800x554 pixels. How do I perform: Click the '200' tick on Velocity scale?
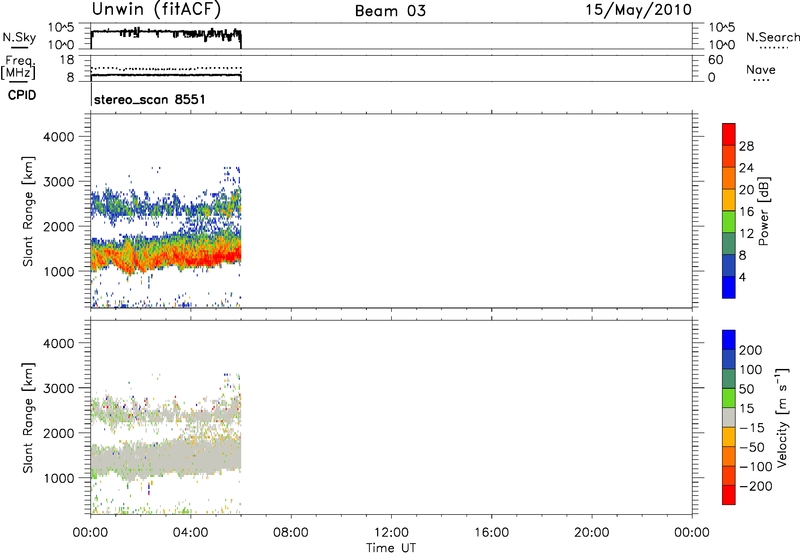tap(751, 350)
